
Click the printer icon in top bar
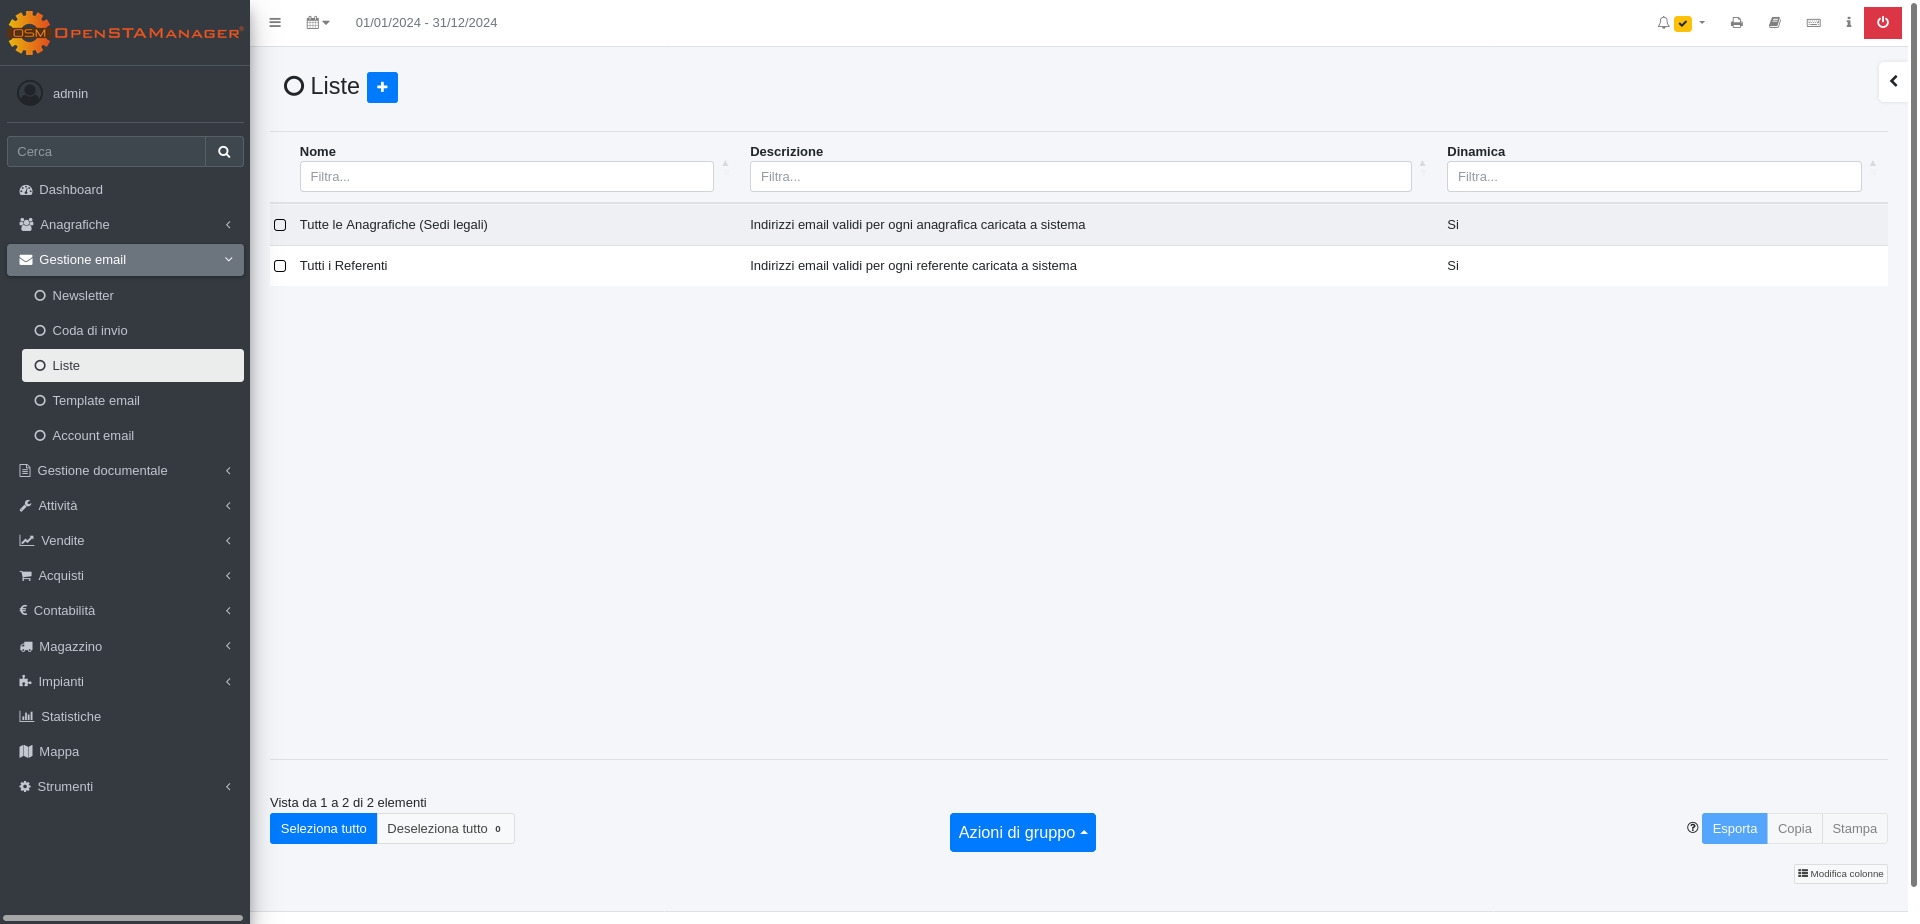coord(1737,23)
